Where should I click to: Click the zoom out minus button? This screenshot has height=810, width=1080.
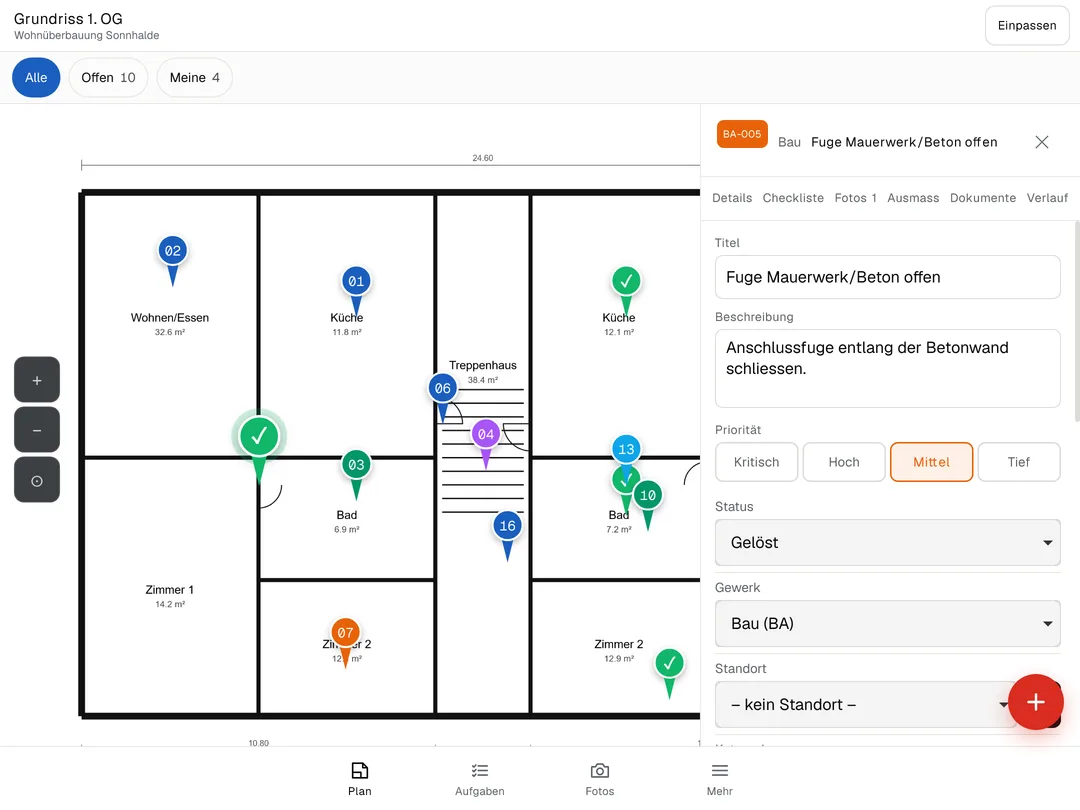pos(37,430)
